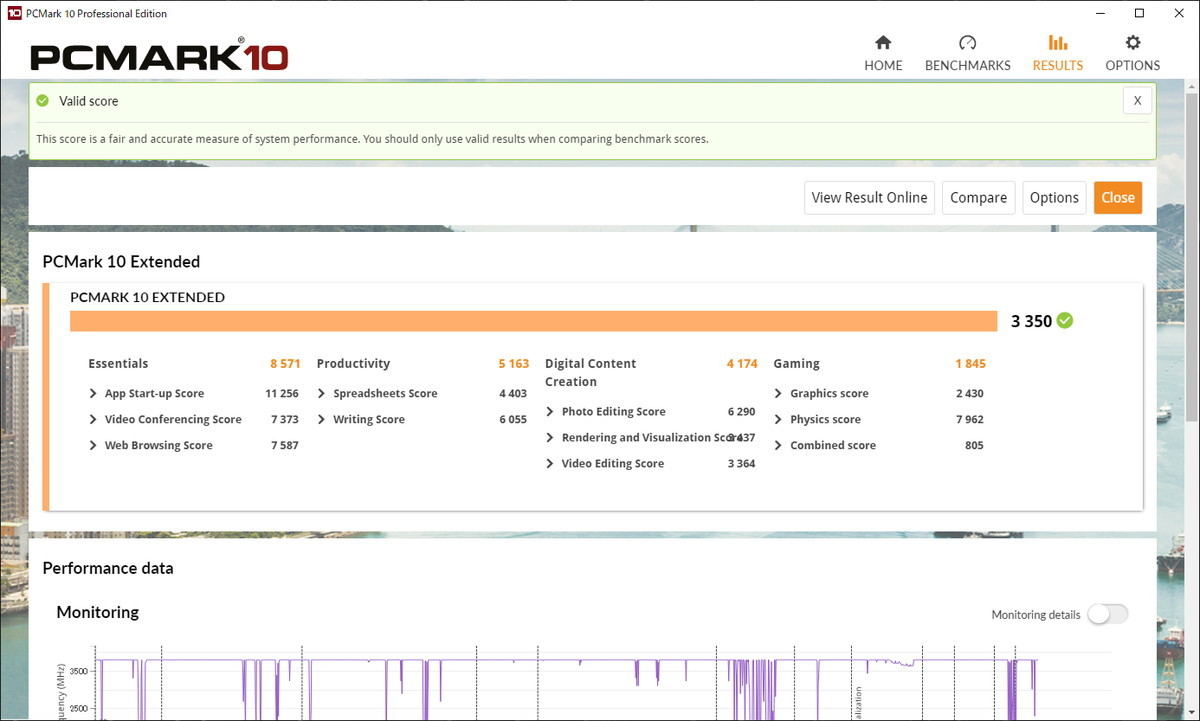Click Video Editing value 3 364

pyautogui.click(x=742, y=464)
